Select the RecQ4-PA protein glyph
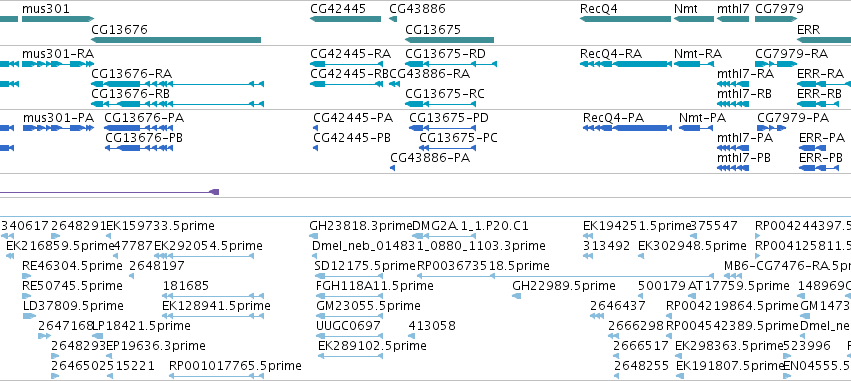This screenshot has height=381, width=851. tap(627, 128)
